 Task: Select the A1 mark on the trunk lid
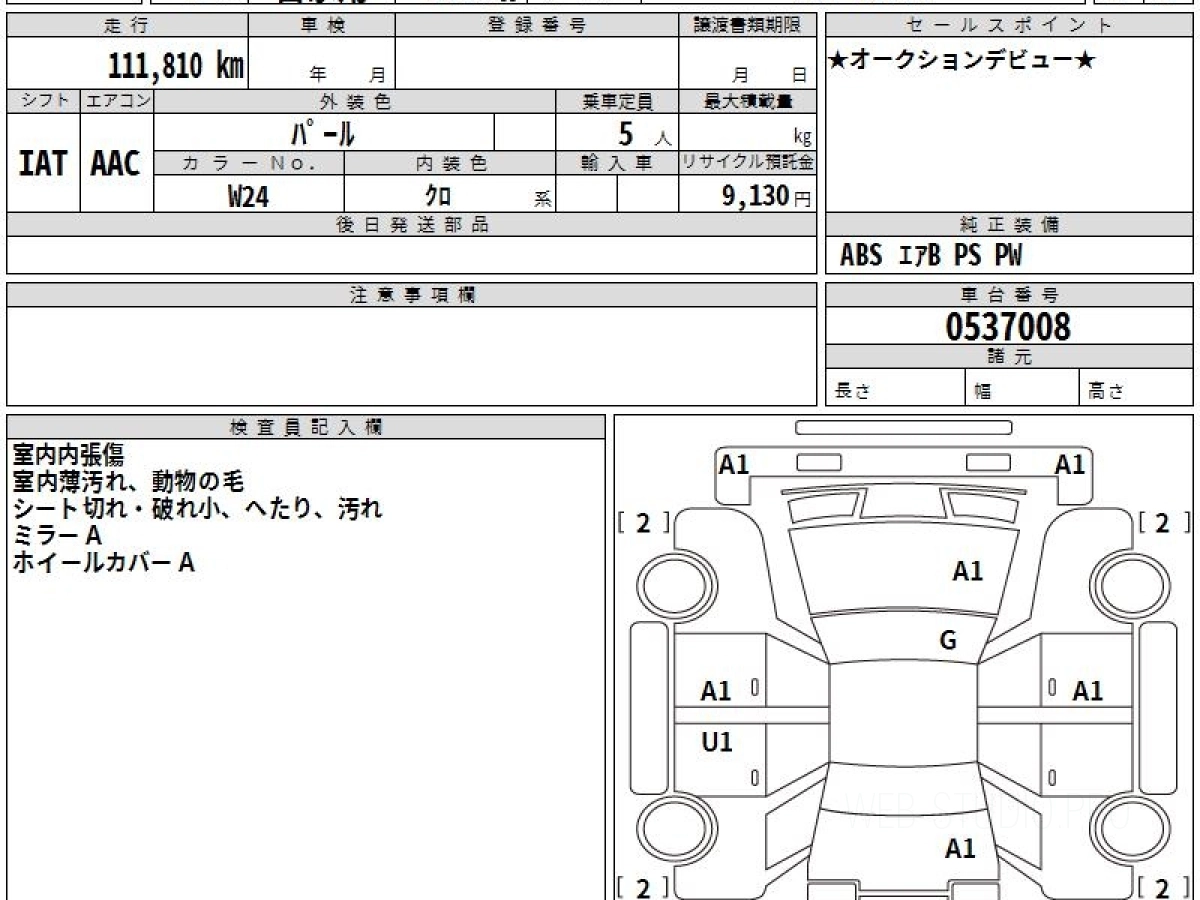tap(960, 848)
